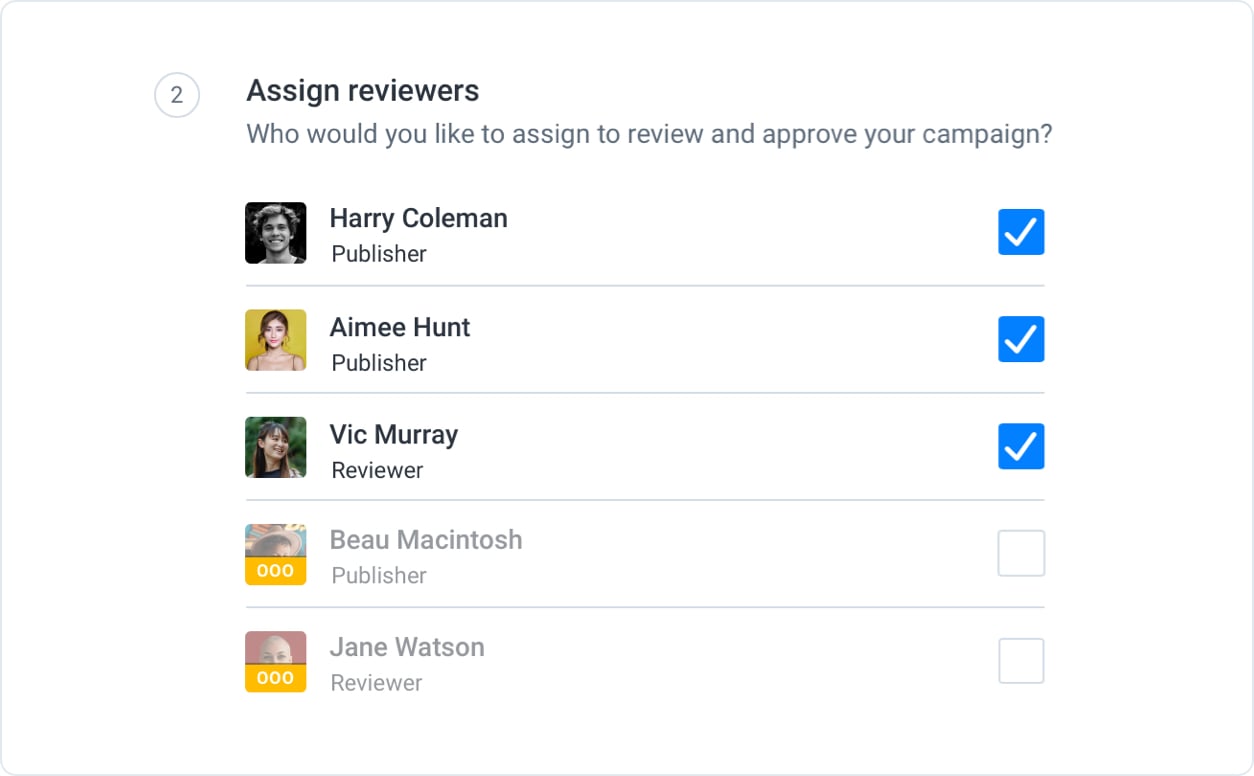
Task: Click the Assign reviewers heading
Action: click(362, 90)
